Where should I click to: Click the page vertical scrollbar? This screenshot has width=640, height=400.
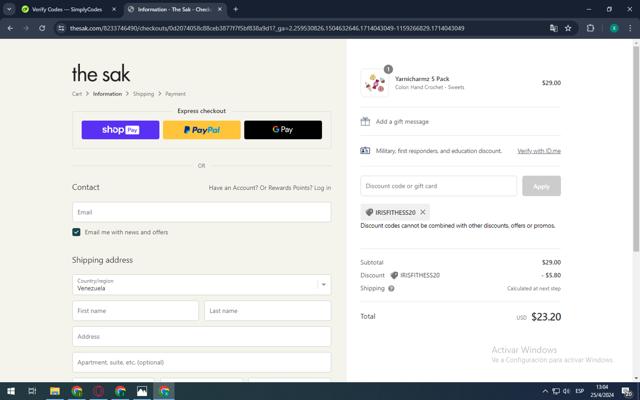636,149
